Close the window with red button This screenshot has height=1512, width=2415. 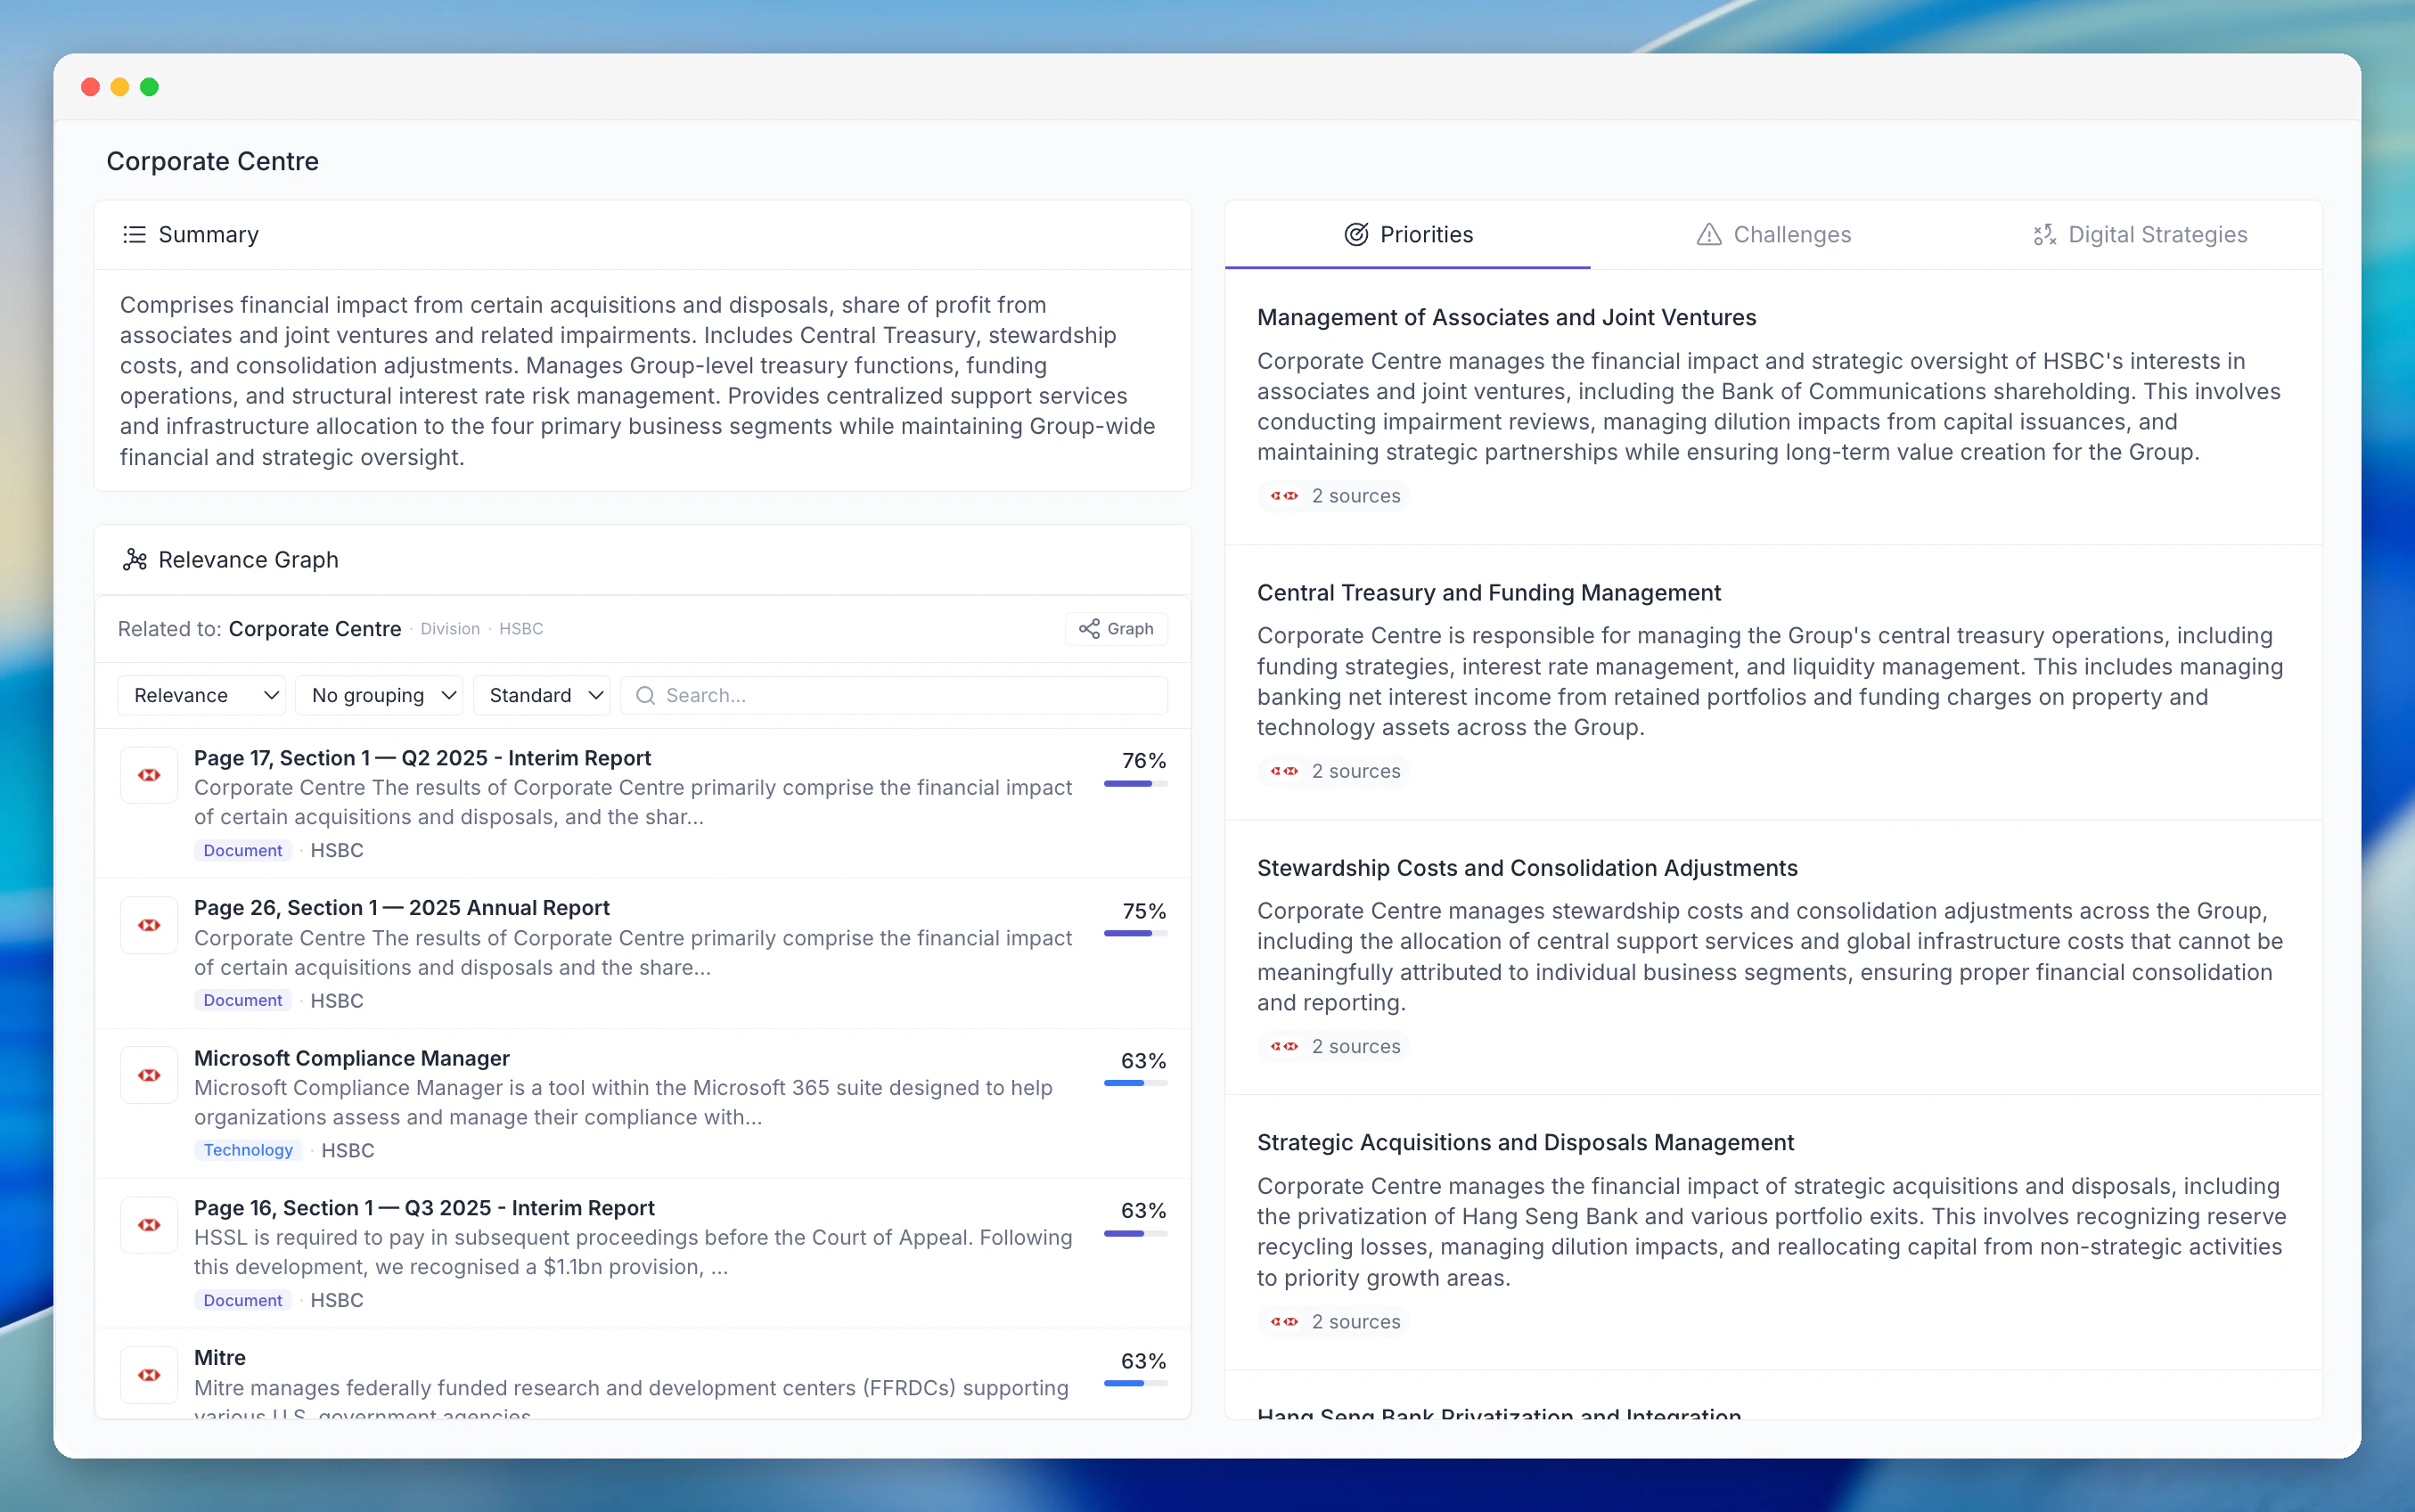tap(90, 87)
